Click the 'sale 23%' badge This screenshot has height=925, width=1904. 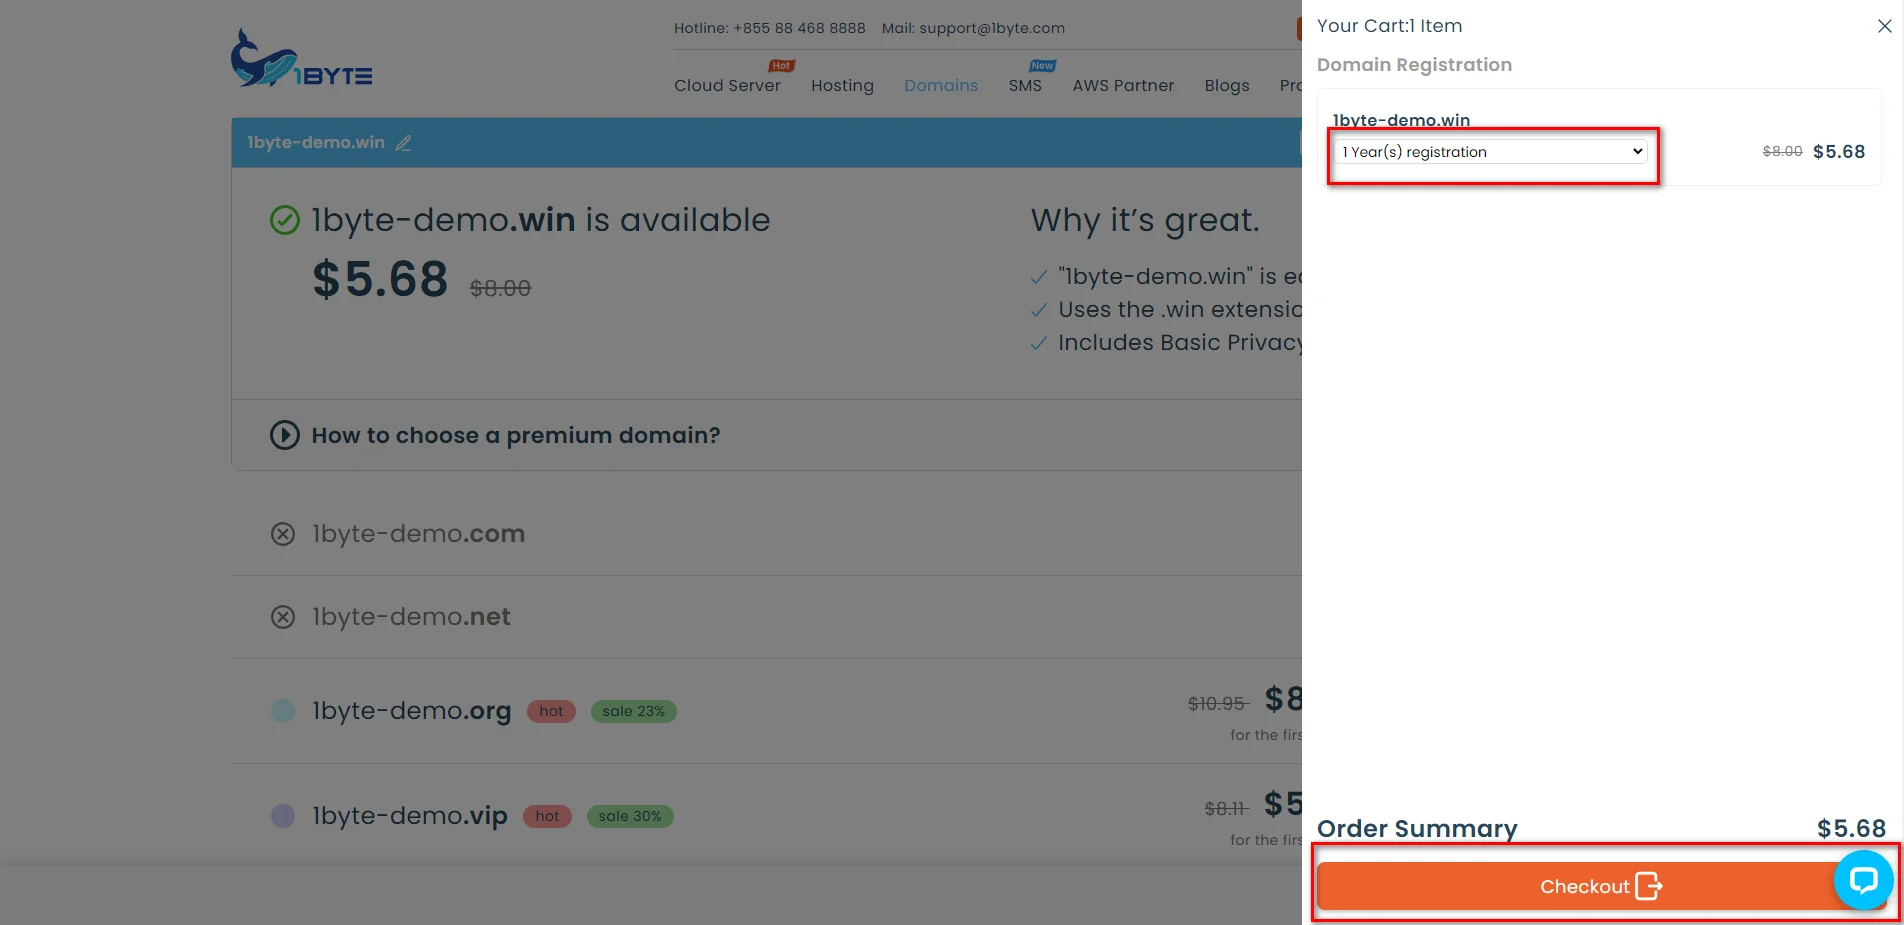pos(633,711)
